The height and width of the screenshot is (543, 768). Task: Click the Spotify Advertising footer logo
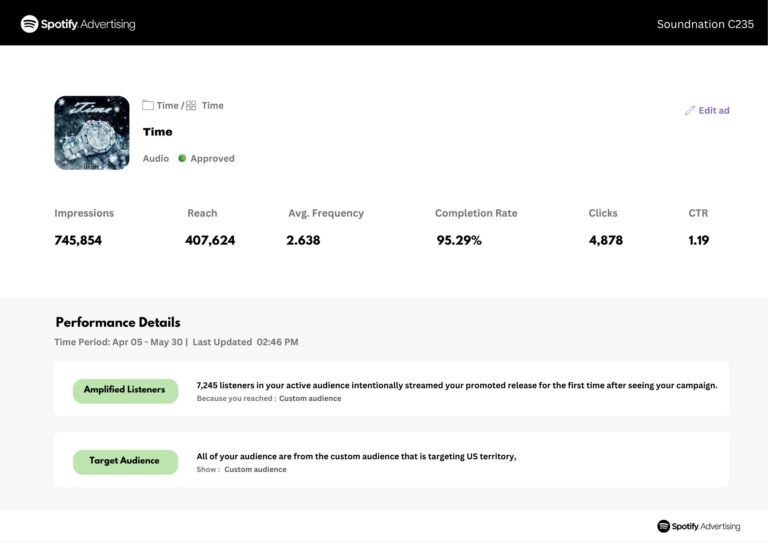click(698, 526)
